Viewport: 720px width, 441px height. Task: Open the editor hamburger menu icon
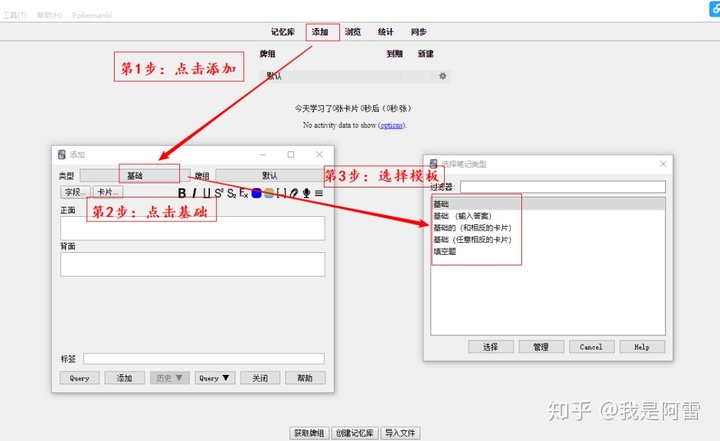(319, 193)
